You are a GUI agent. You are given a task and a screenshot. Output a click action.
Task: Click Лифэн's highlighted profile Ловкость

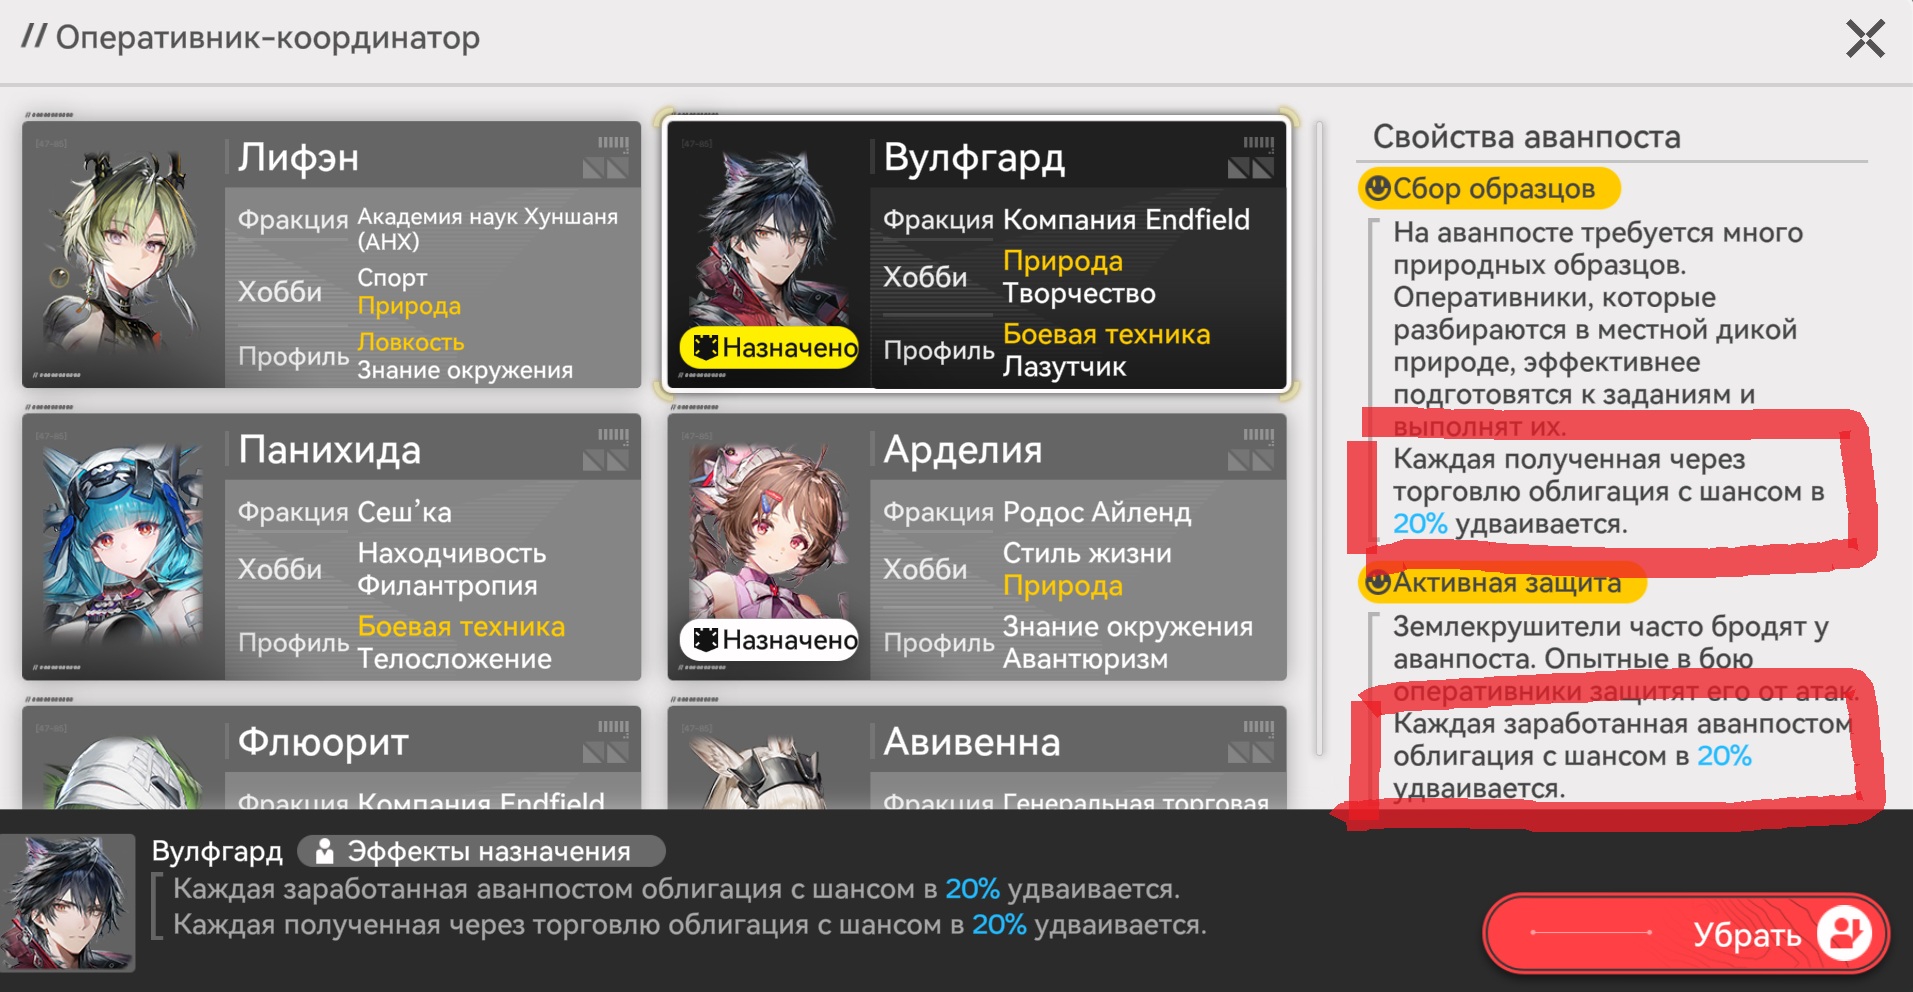(x=411, y=342)
